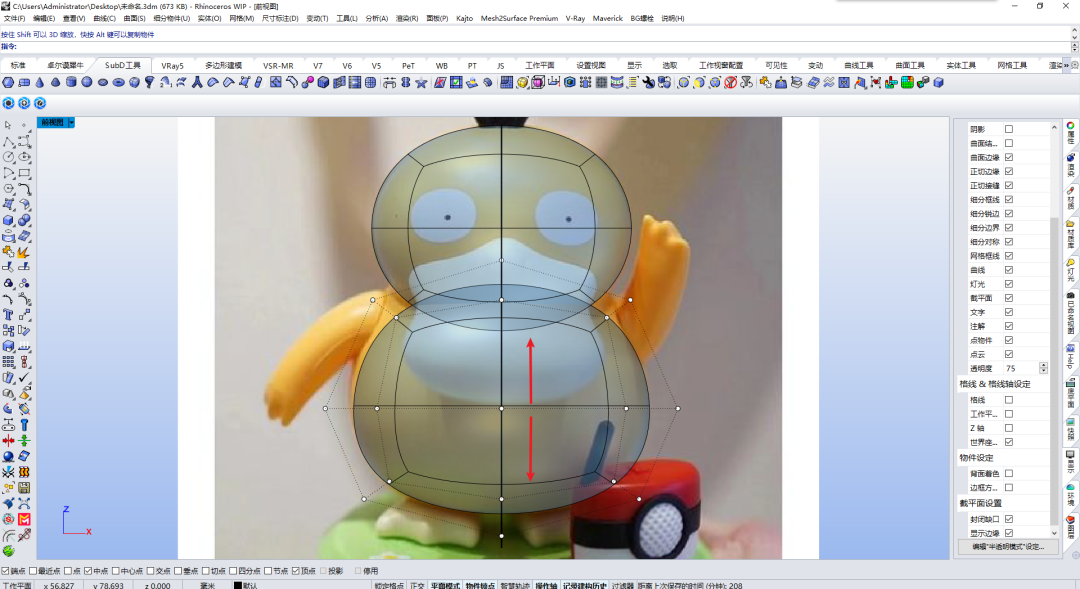The height and width of the screenshot is (589, 1080).
Task: Click the black 默认 layer color swatch
Action: coord(238,586)
